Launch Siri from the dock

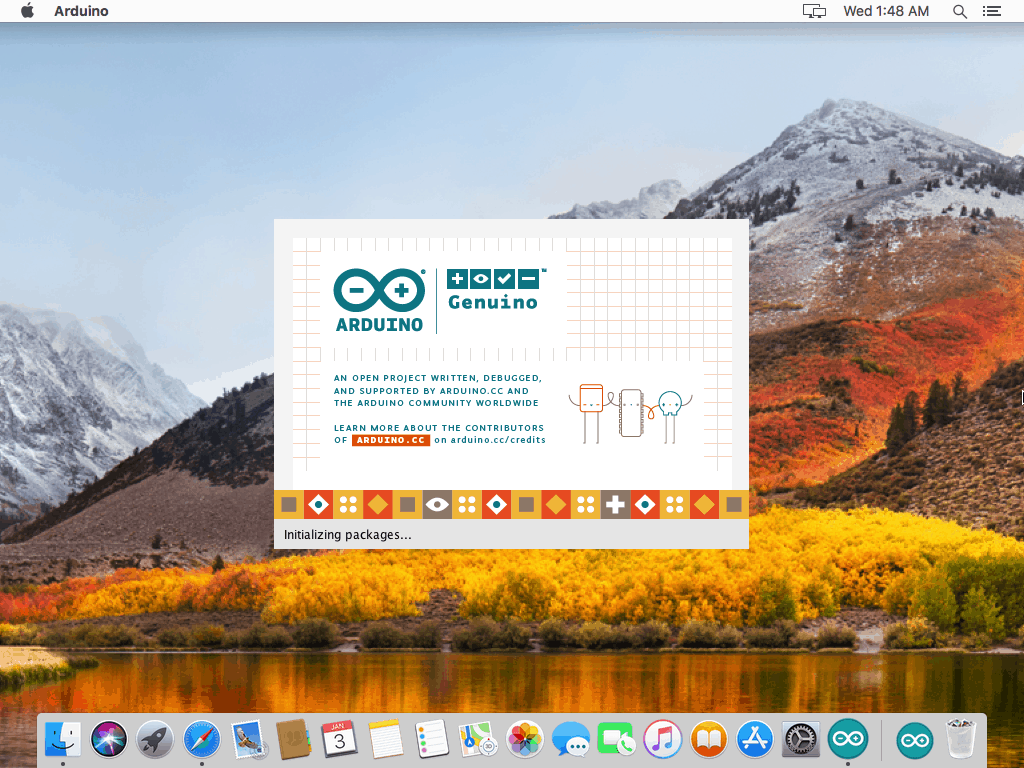(109, 739)
